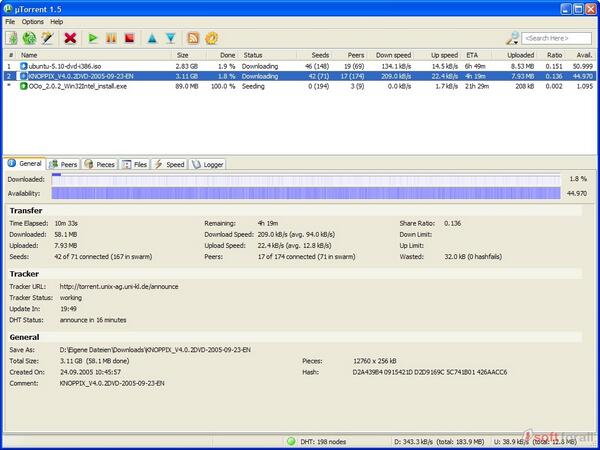Select the ubuntu-5.10-dvd-i386.iso torrent row
This screenshot has height=450, width=600.
[x=300, y=66]
